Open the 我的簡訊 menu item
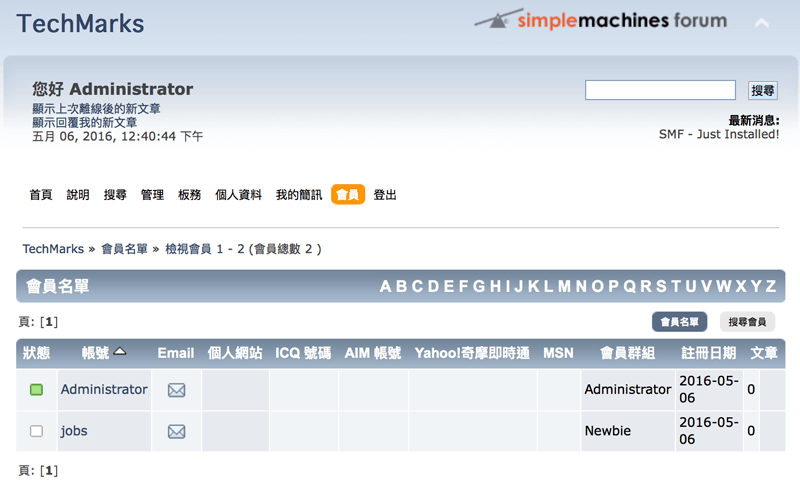Image resolution: width=800 pixels, height=493 pixels. [299, 195]
